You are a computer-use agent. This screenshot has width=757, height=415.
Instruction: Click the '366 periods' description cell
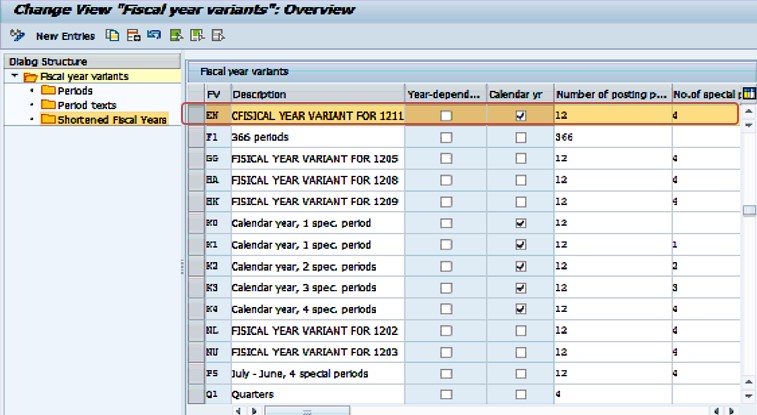317,137
